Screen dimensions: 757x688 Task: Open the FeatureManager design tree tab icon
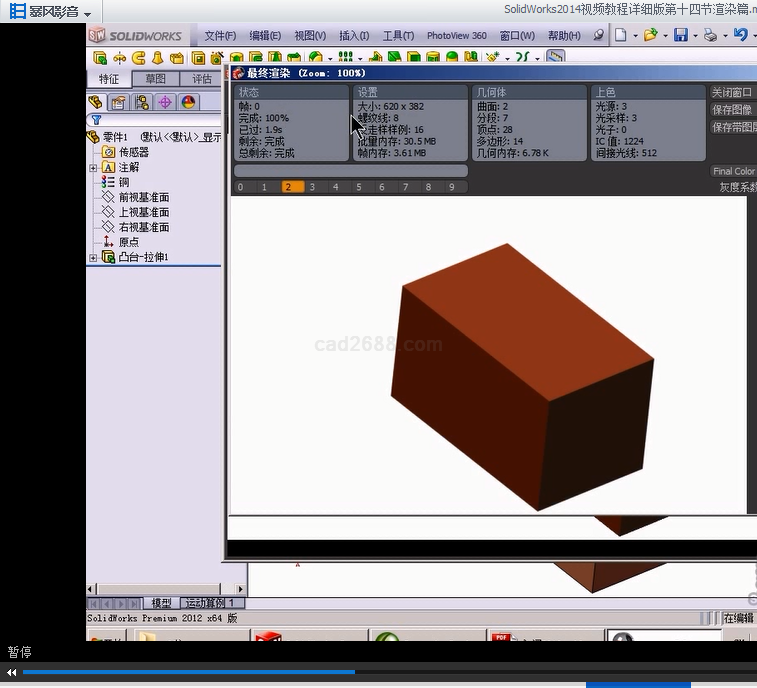[x=96, y=102]
